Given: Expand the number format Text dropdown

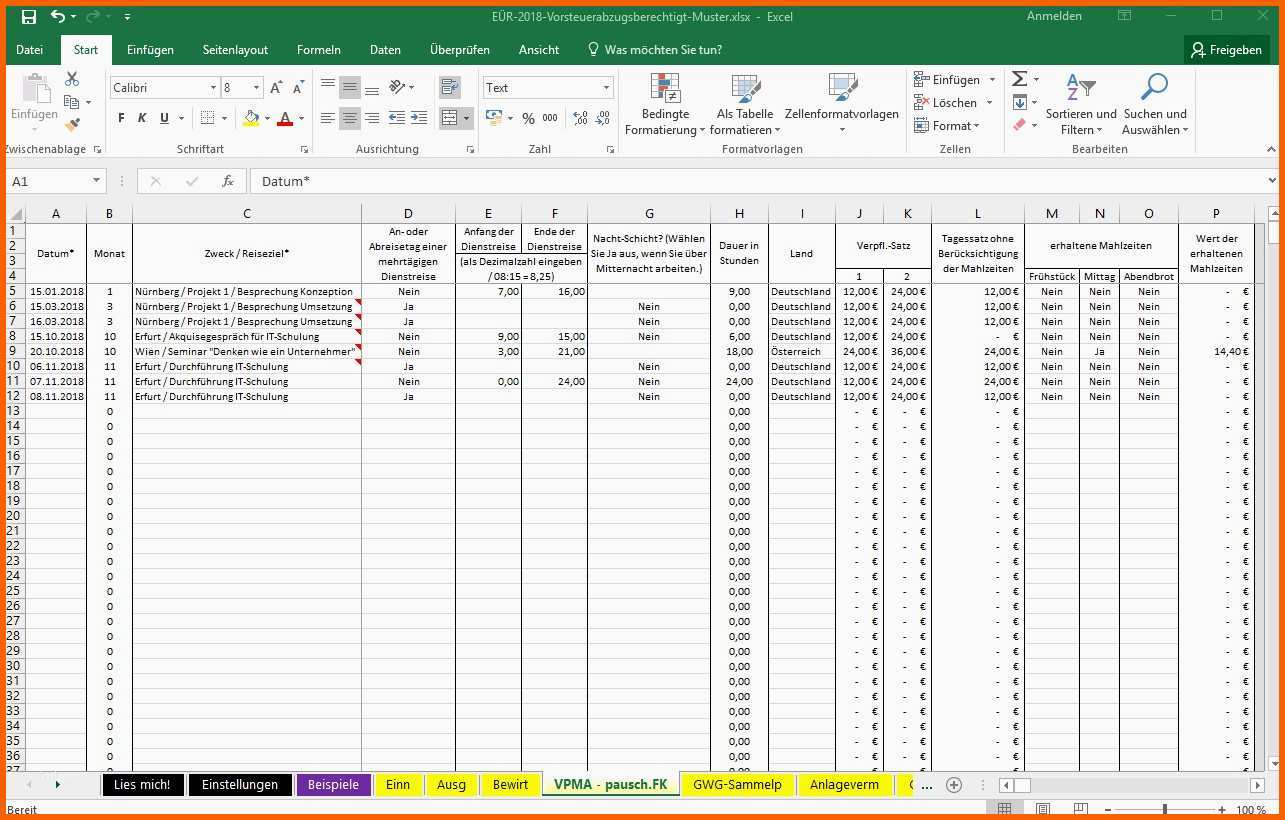Looking at the screenshot, I should 606,88.
